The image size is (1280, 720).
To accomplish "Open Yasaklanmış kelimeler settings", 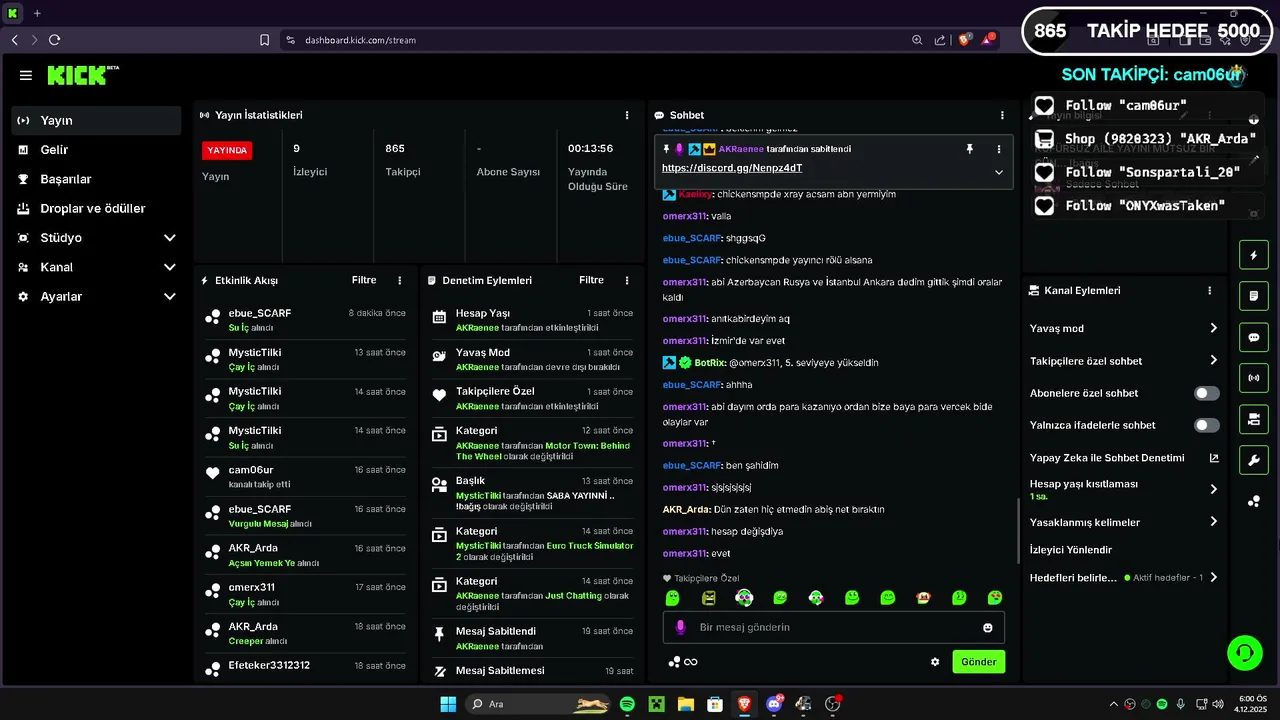I will tap(1124, 522).
